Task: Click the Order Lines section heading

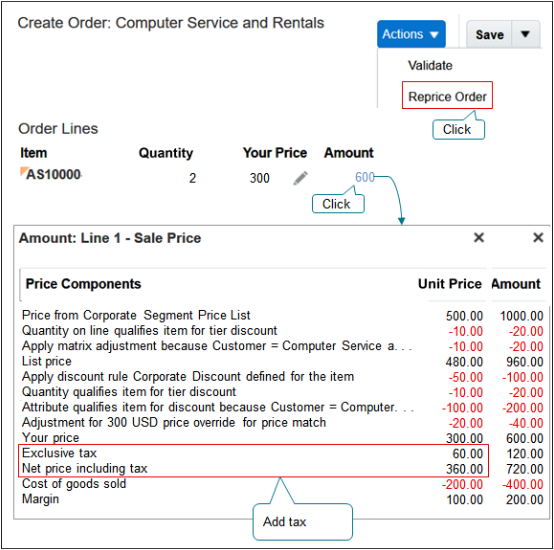Action: [x=58, y=129]
